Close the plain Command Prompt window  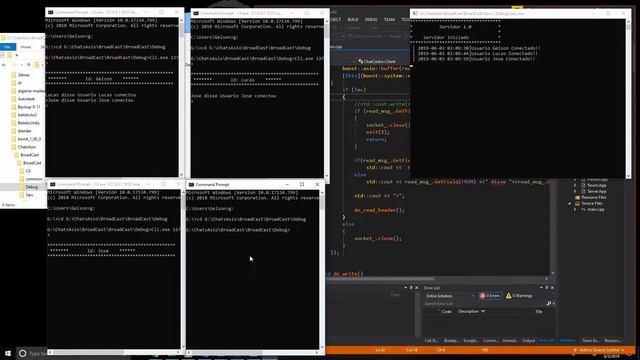point(317,184)
